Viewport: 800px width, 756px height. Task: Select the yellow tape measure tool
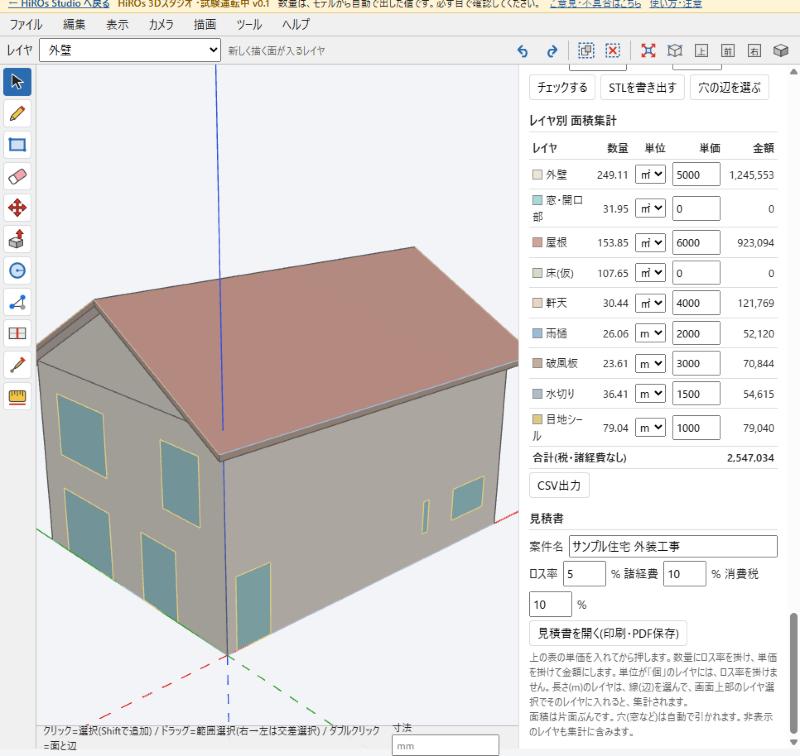tap(17, 396)
